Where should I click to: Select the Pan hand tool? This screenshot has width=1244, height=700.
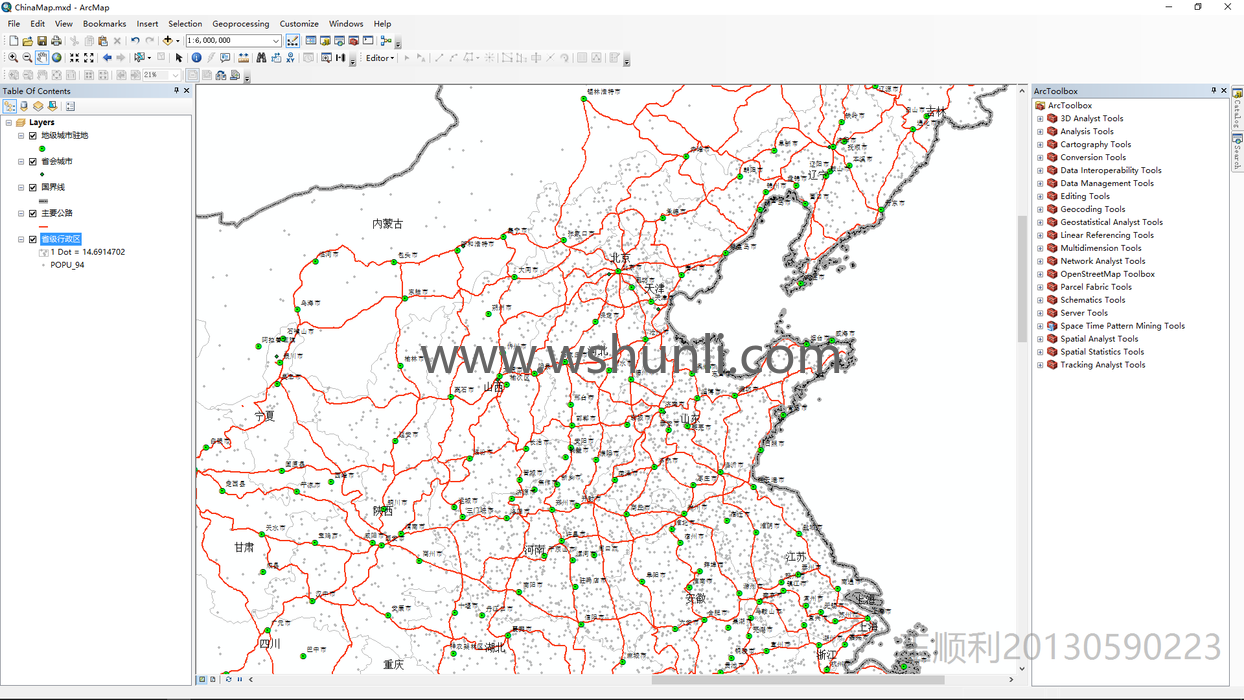42,58
